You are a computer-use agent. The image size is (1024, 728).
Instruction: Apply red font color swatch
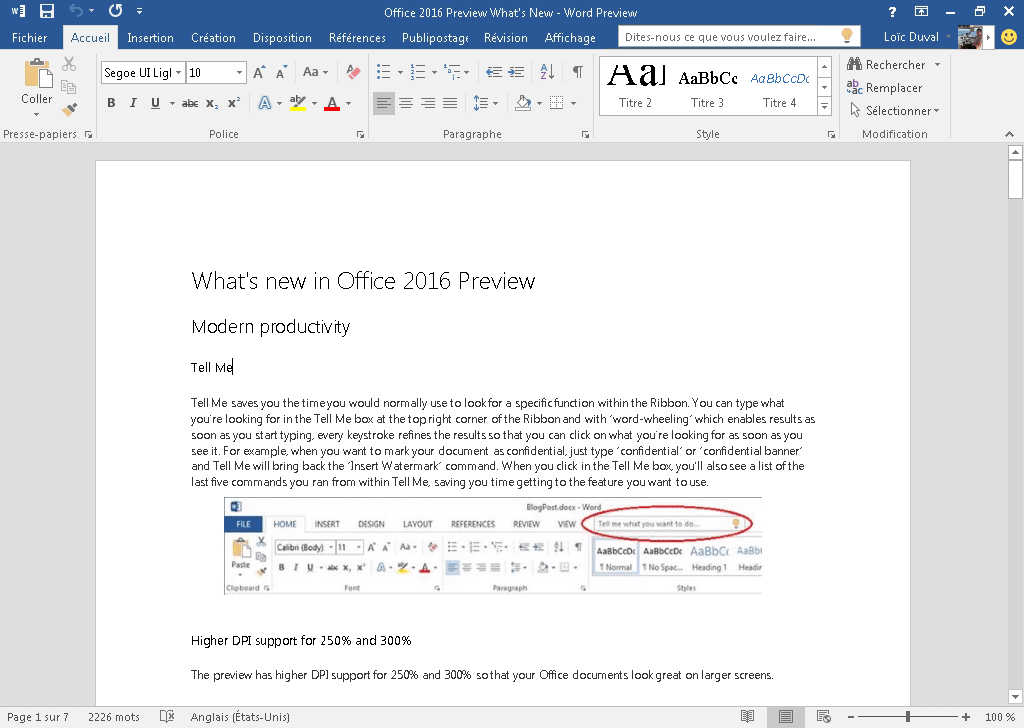332,103
